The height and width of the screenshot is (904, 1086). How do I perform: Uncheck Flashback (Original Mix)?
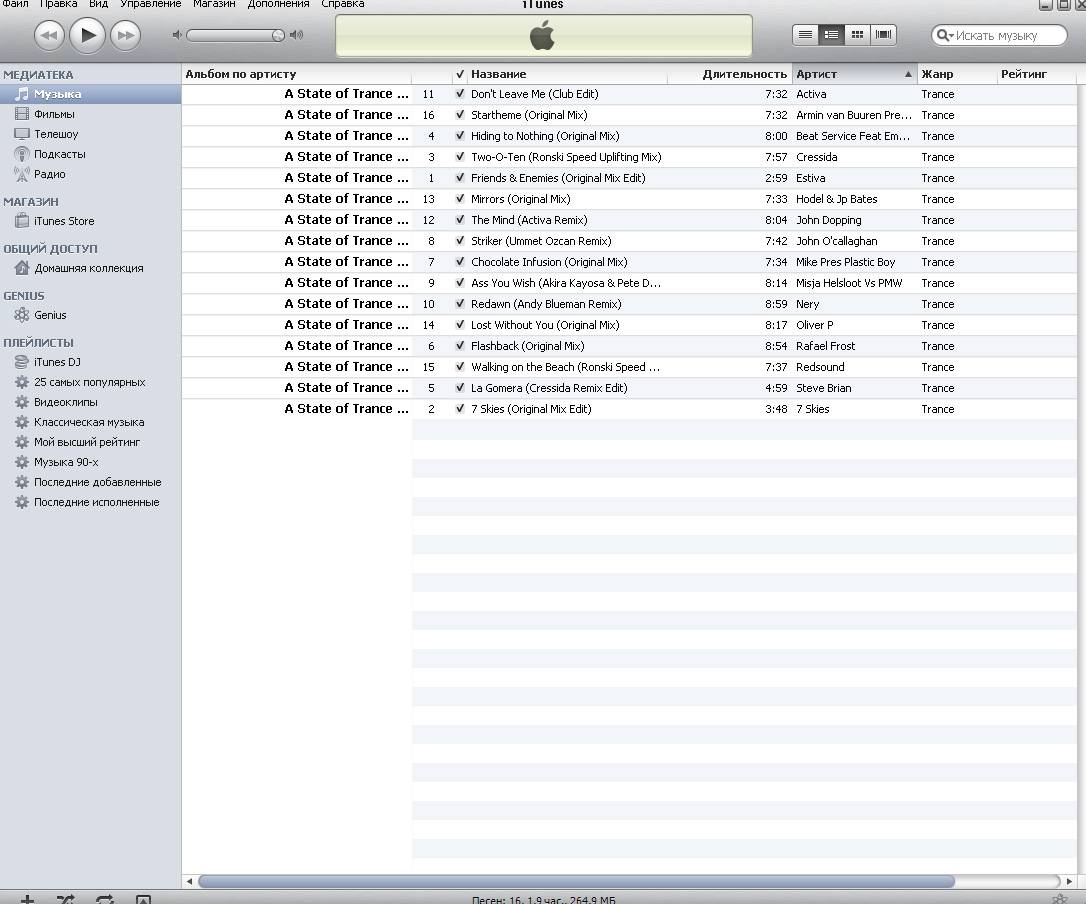460,346
